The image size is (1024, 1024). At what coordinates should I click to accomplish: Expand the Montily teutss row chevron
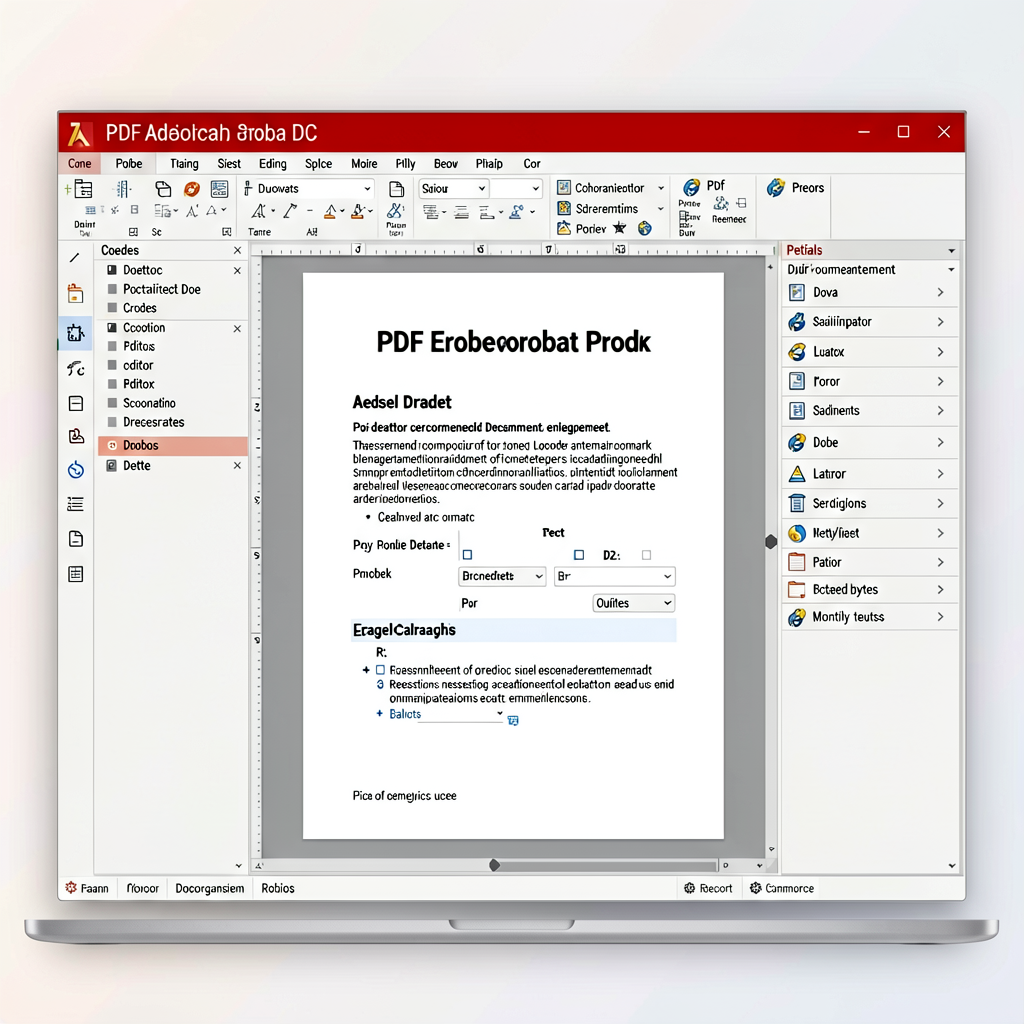pos(940,616)
